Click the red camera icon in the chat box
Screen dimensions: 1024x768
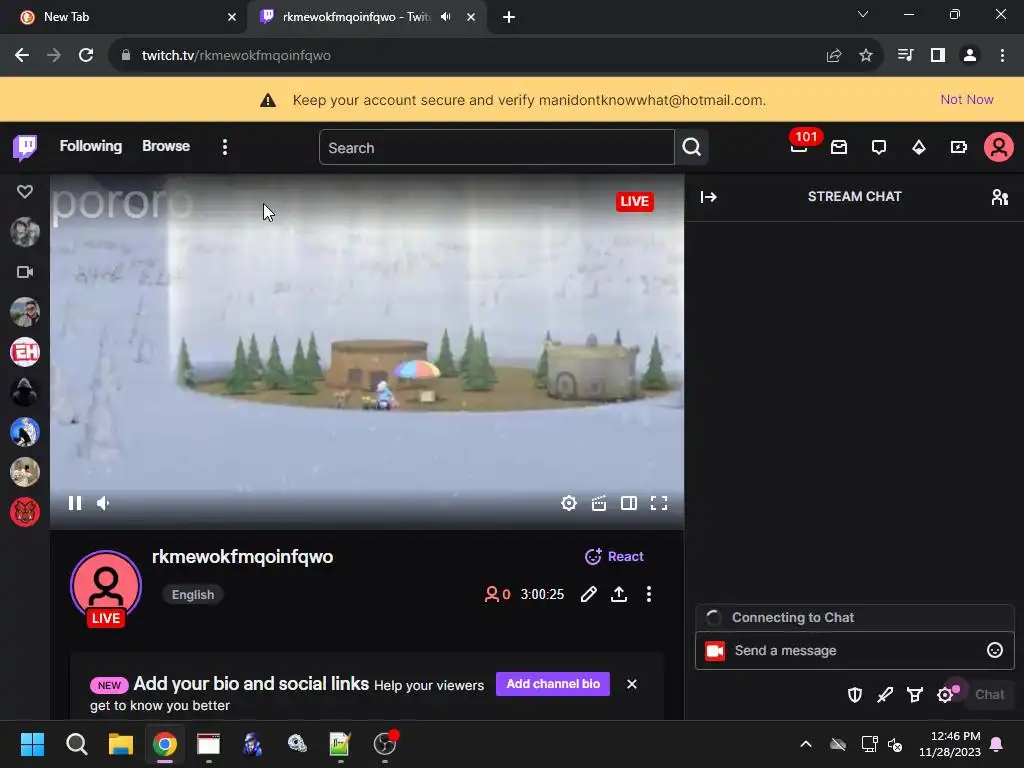coord(715,650)
